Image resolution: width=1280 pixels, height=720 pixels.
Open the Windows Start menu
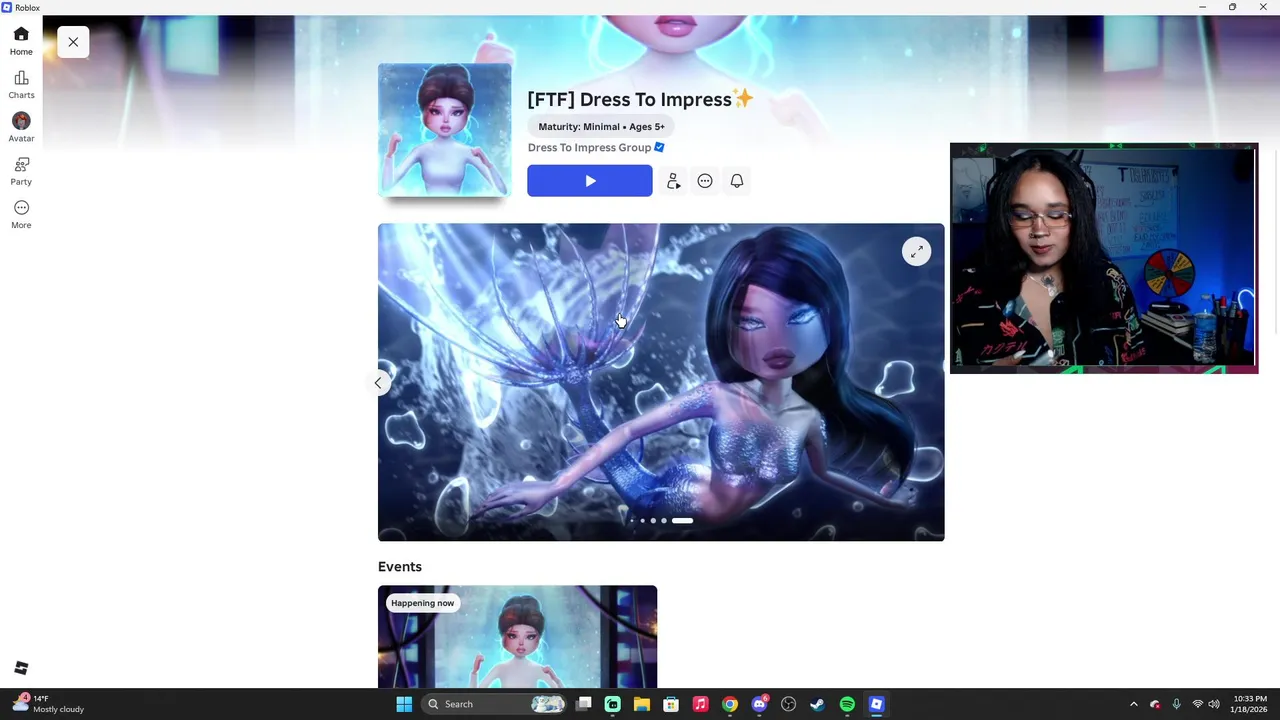point(404,704)
